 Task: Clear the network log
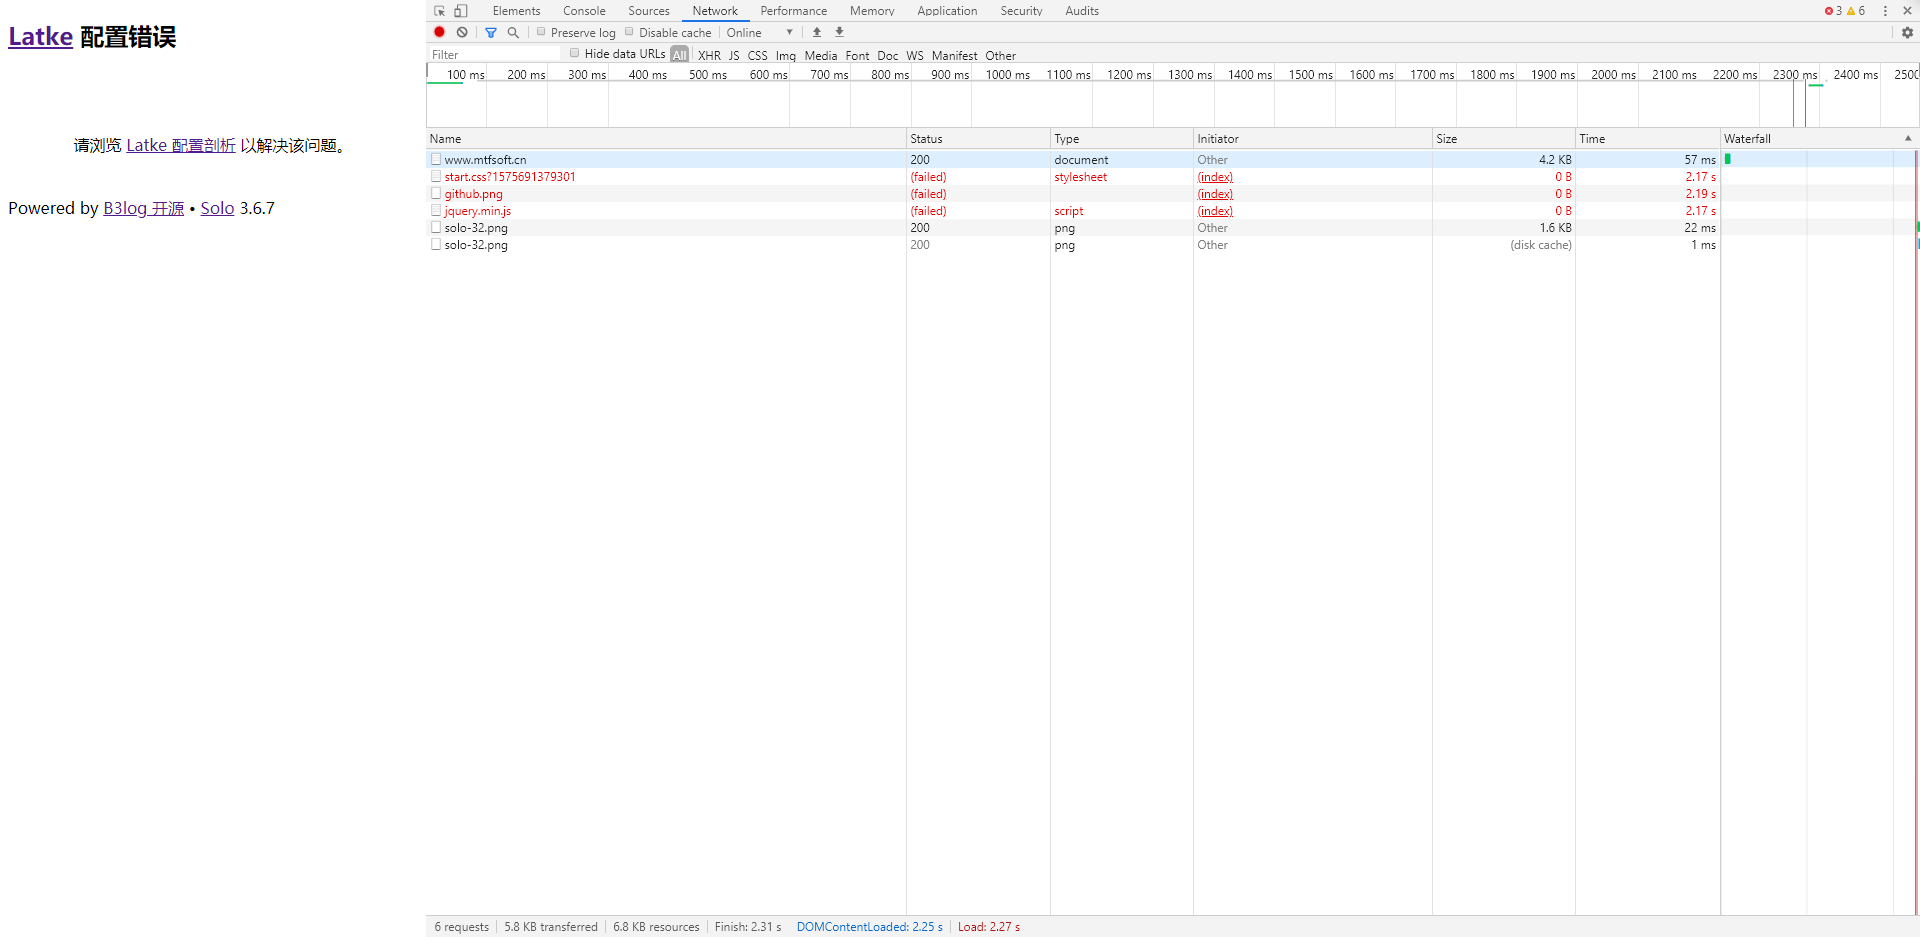462,32
